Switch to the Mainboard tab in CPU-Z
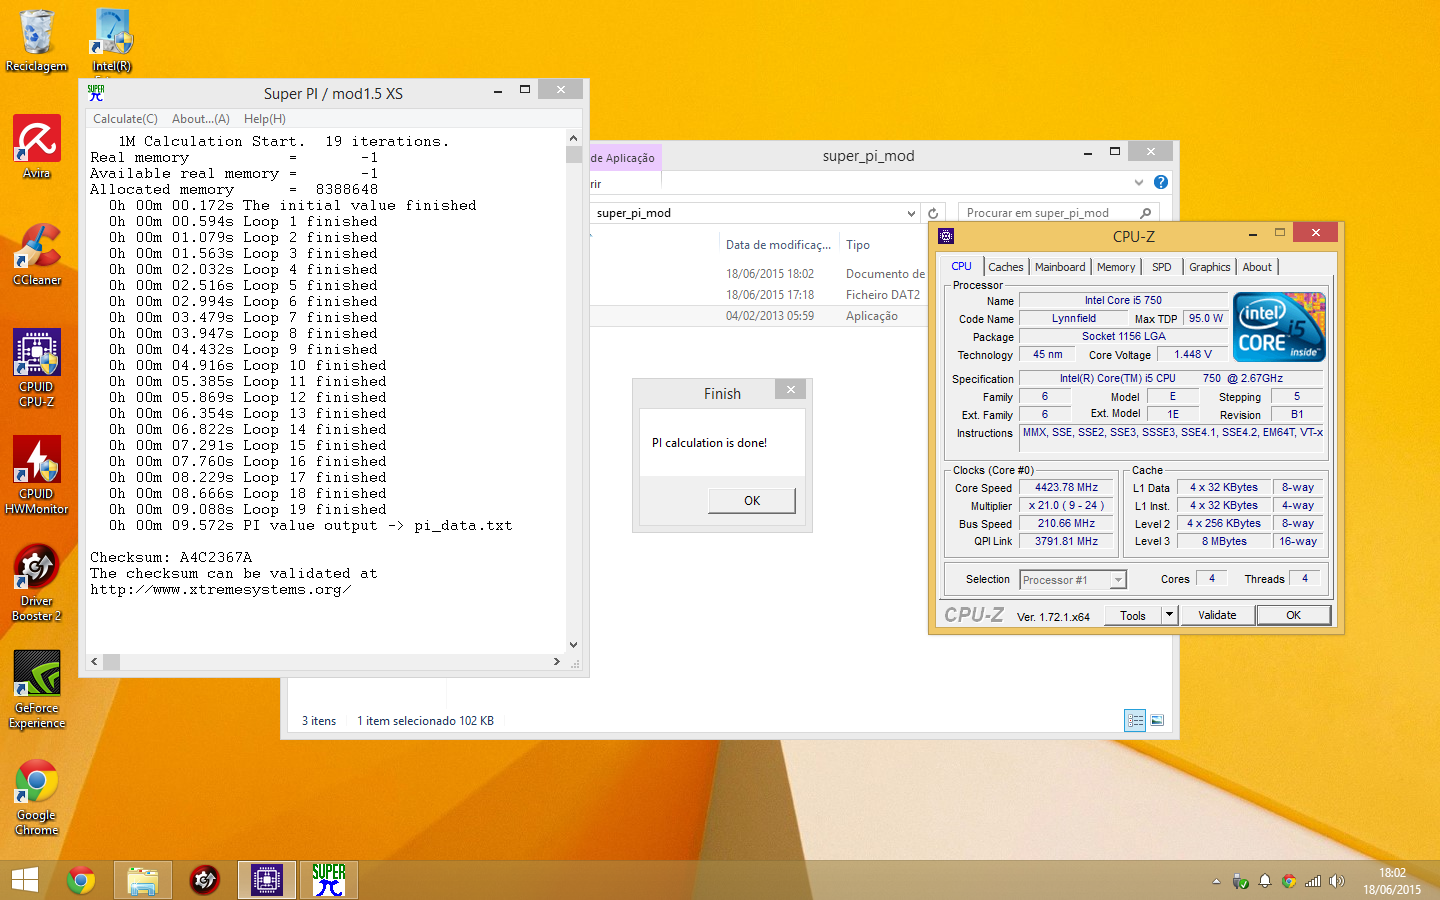Screen dimensions: 1440x900 click(1060, 267)
